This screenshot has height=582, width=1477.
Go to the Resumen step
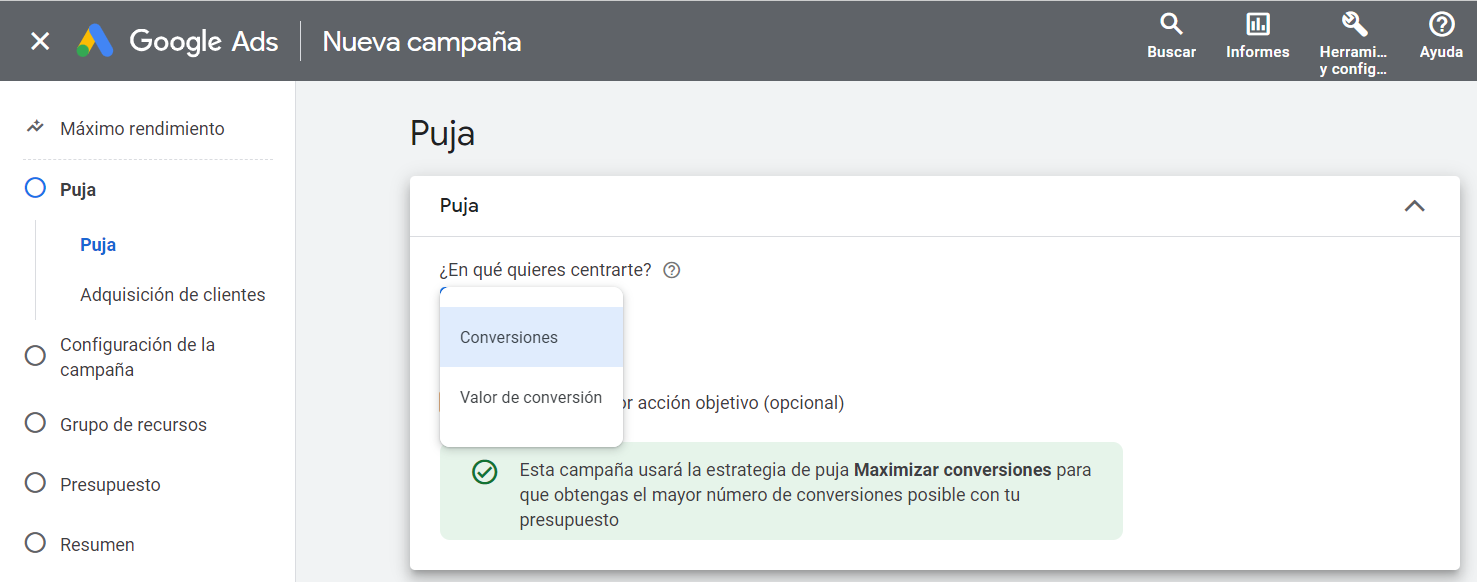(97, 545)
